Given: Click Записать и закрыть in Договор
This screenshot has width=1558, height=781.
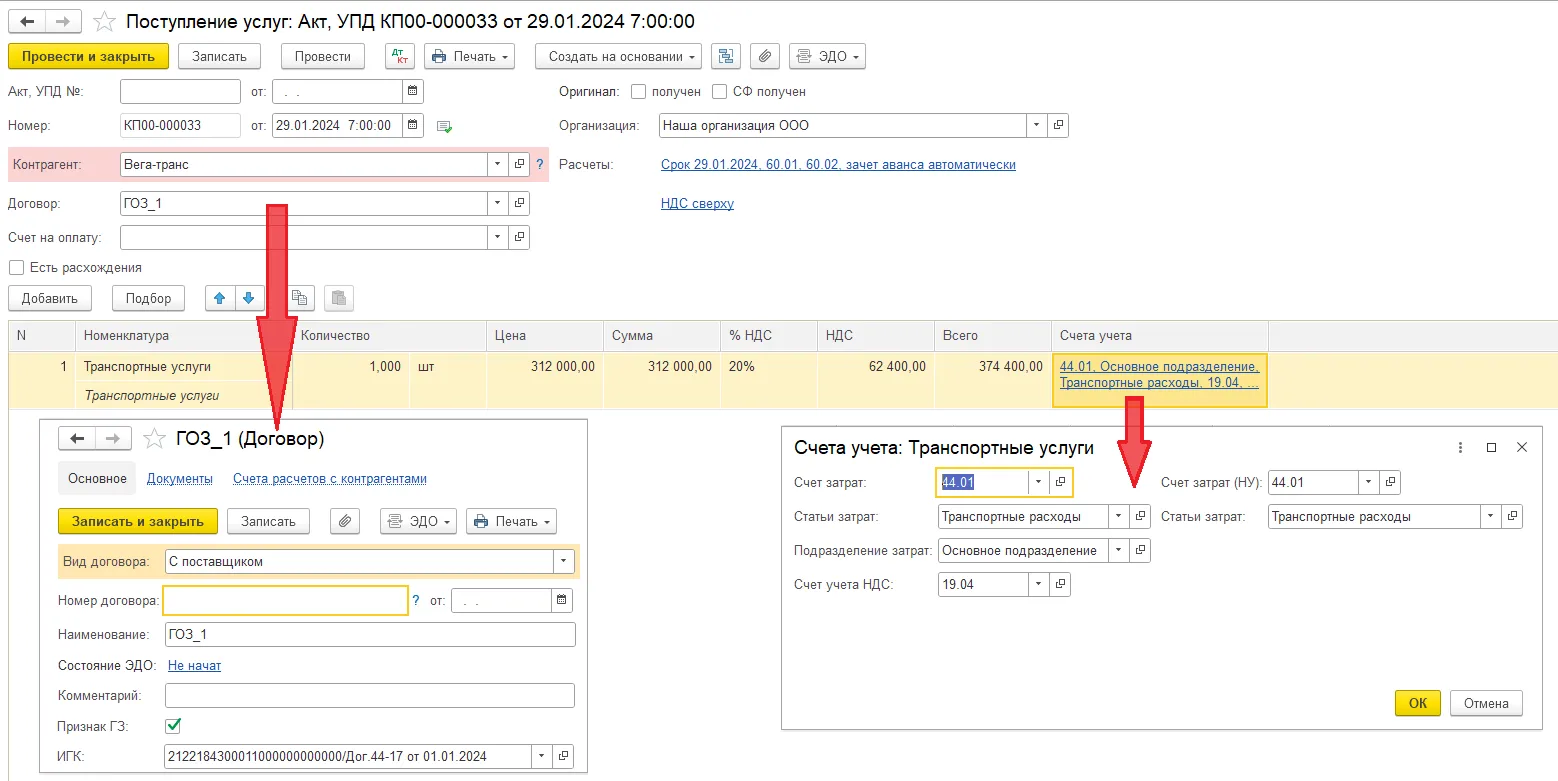Looking at the screenshot, I should [138, 521].
